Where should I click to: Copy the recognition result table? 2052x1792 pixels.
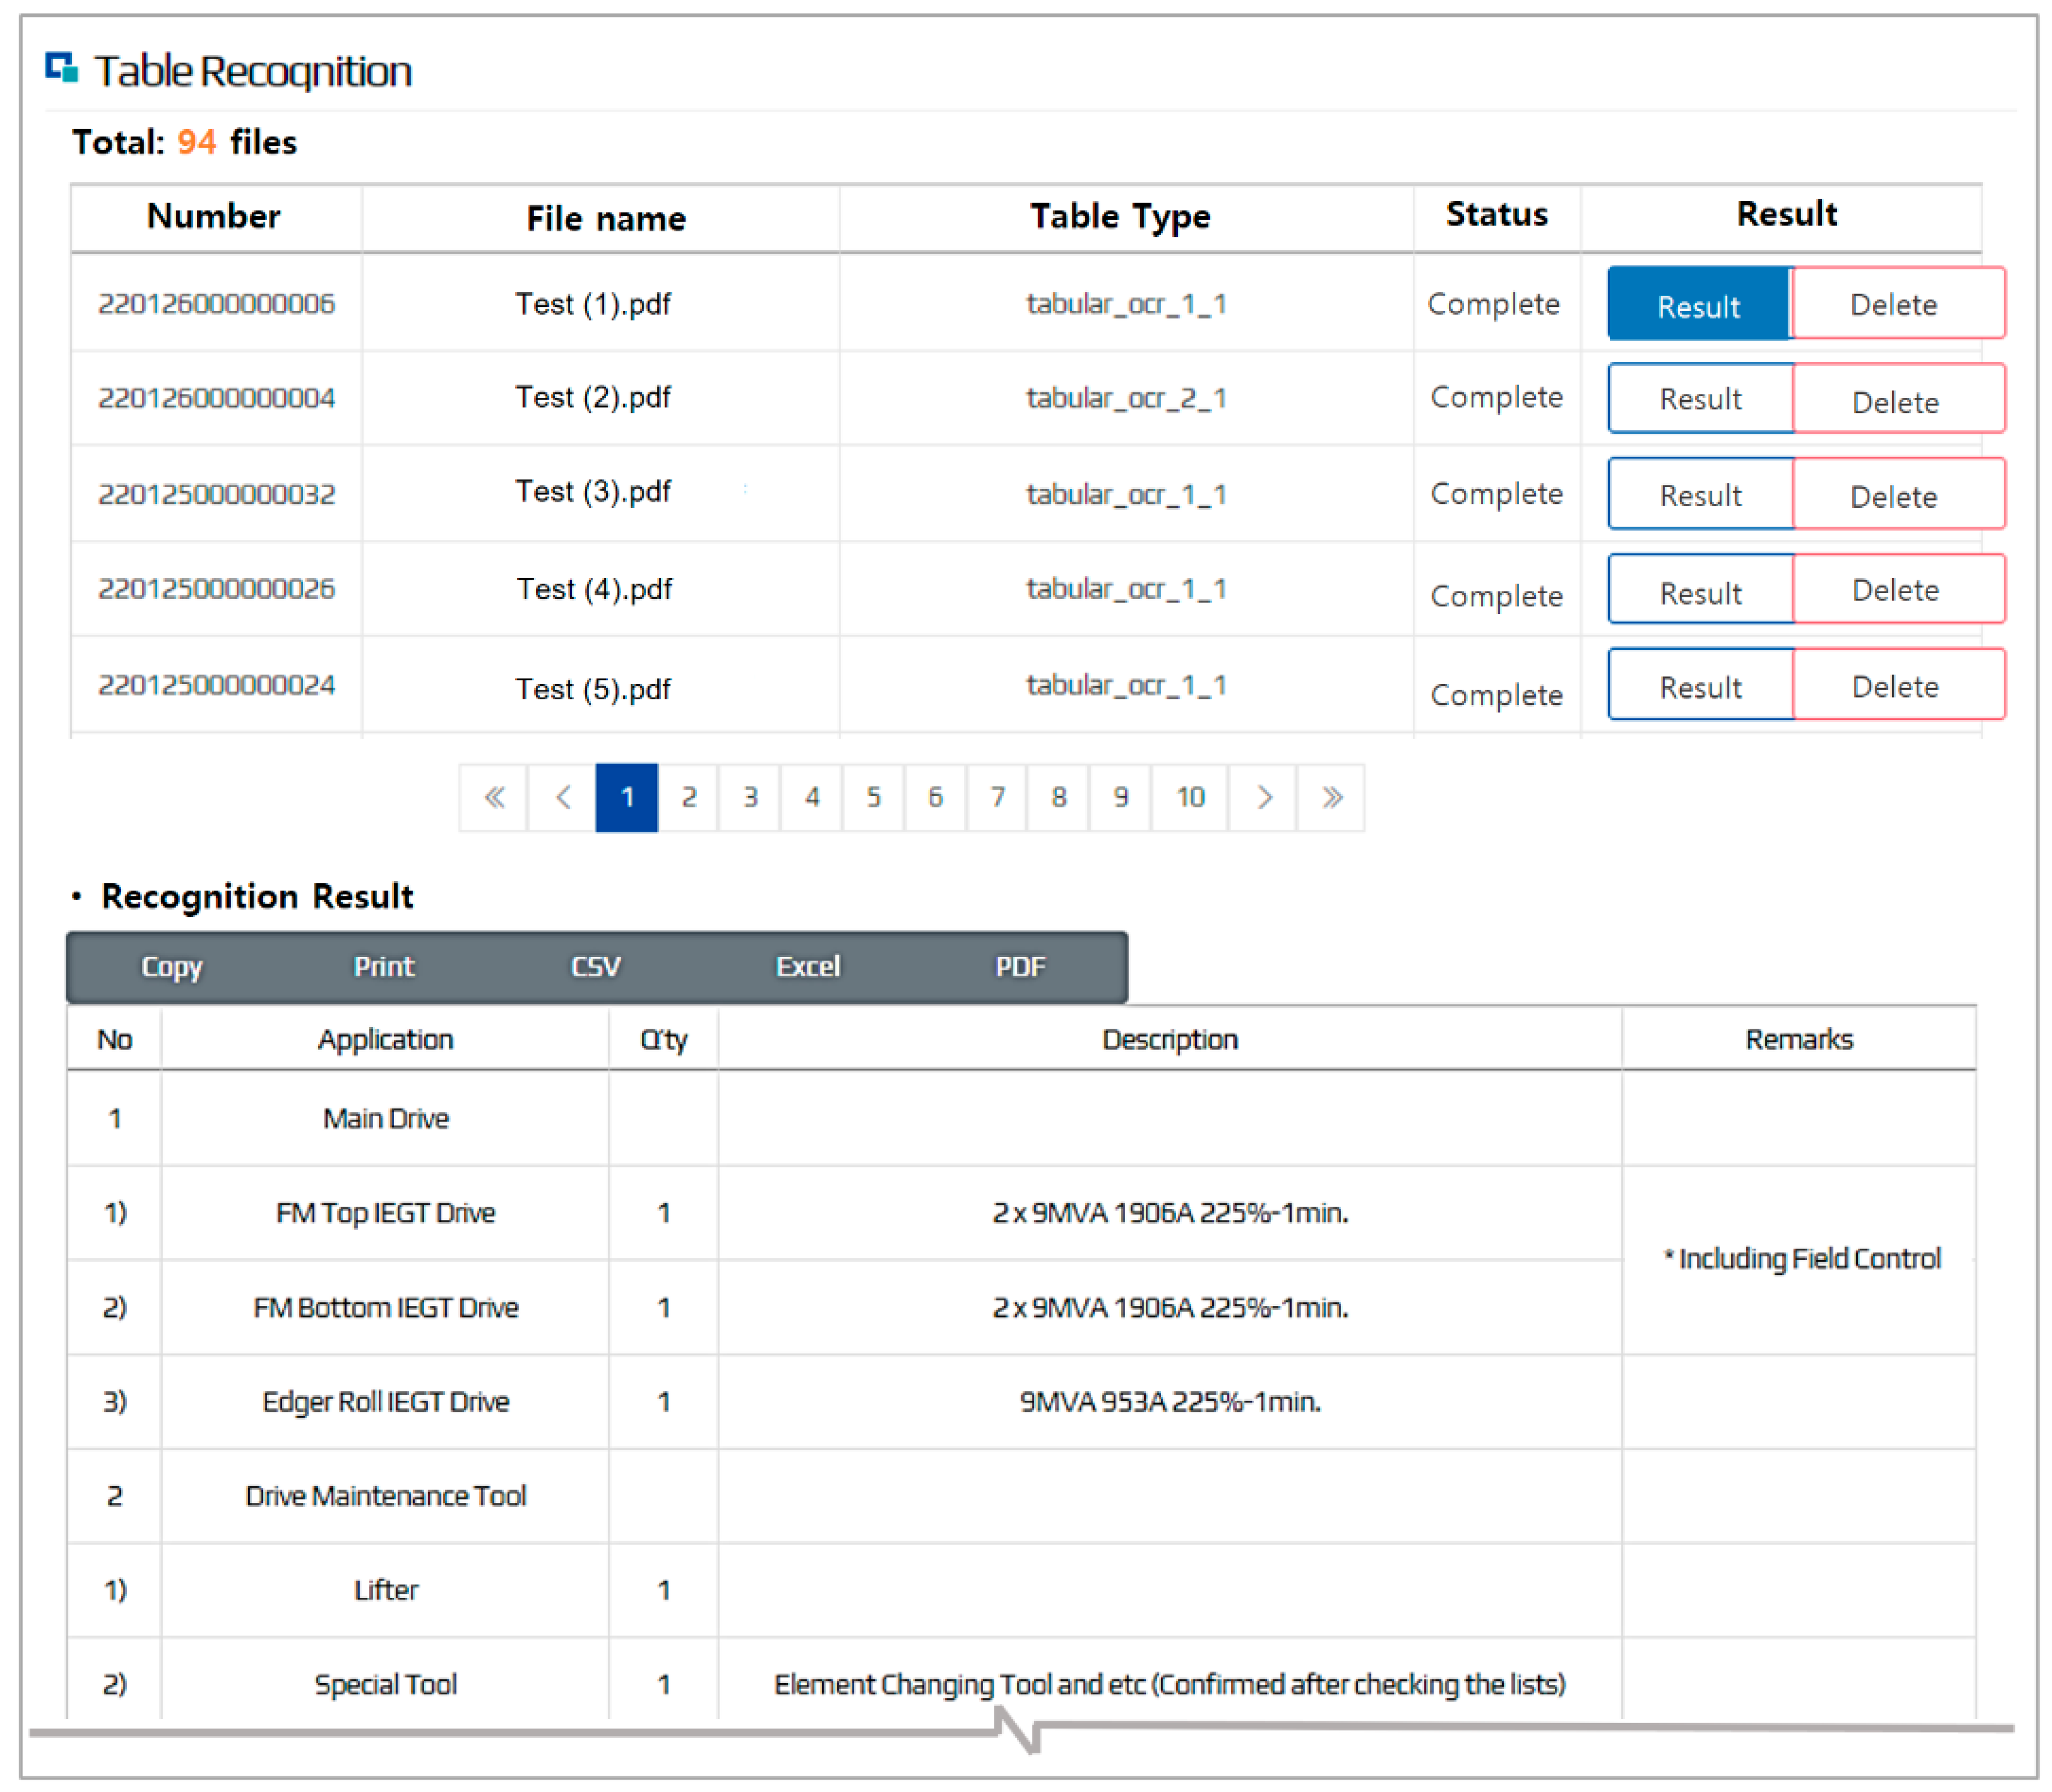click(x=172, y=966)
